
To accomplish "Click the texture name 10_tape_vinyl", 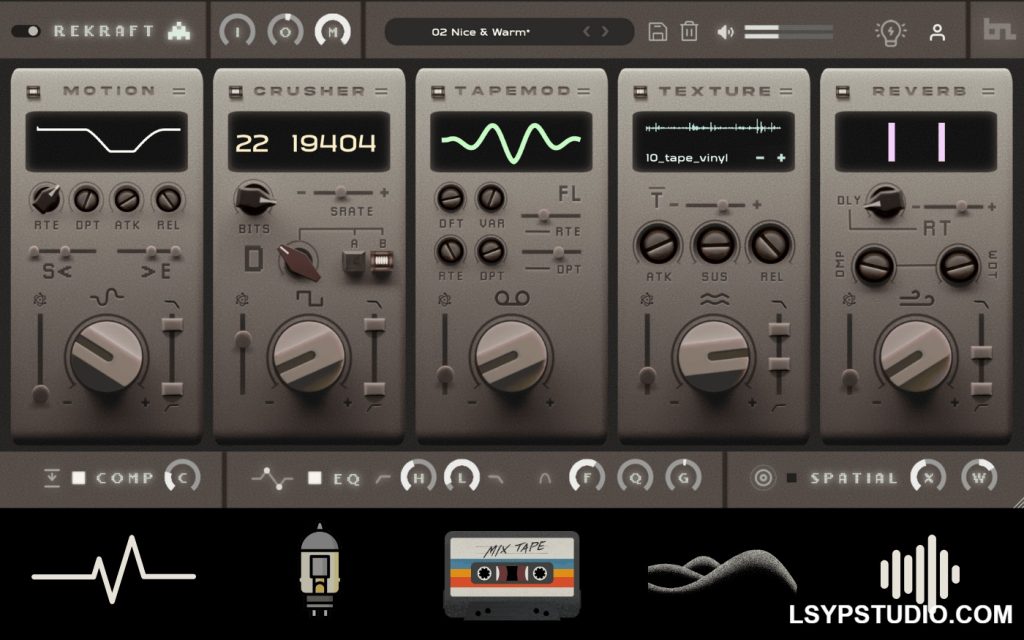I will (x=686, y=158).
